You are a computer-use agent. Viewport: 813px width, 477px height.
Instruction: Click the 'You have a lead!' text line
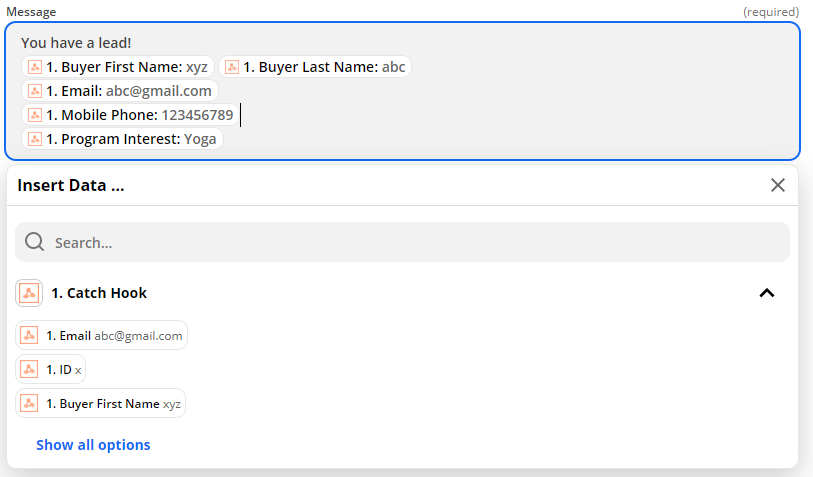[x=76, y=43]
